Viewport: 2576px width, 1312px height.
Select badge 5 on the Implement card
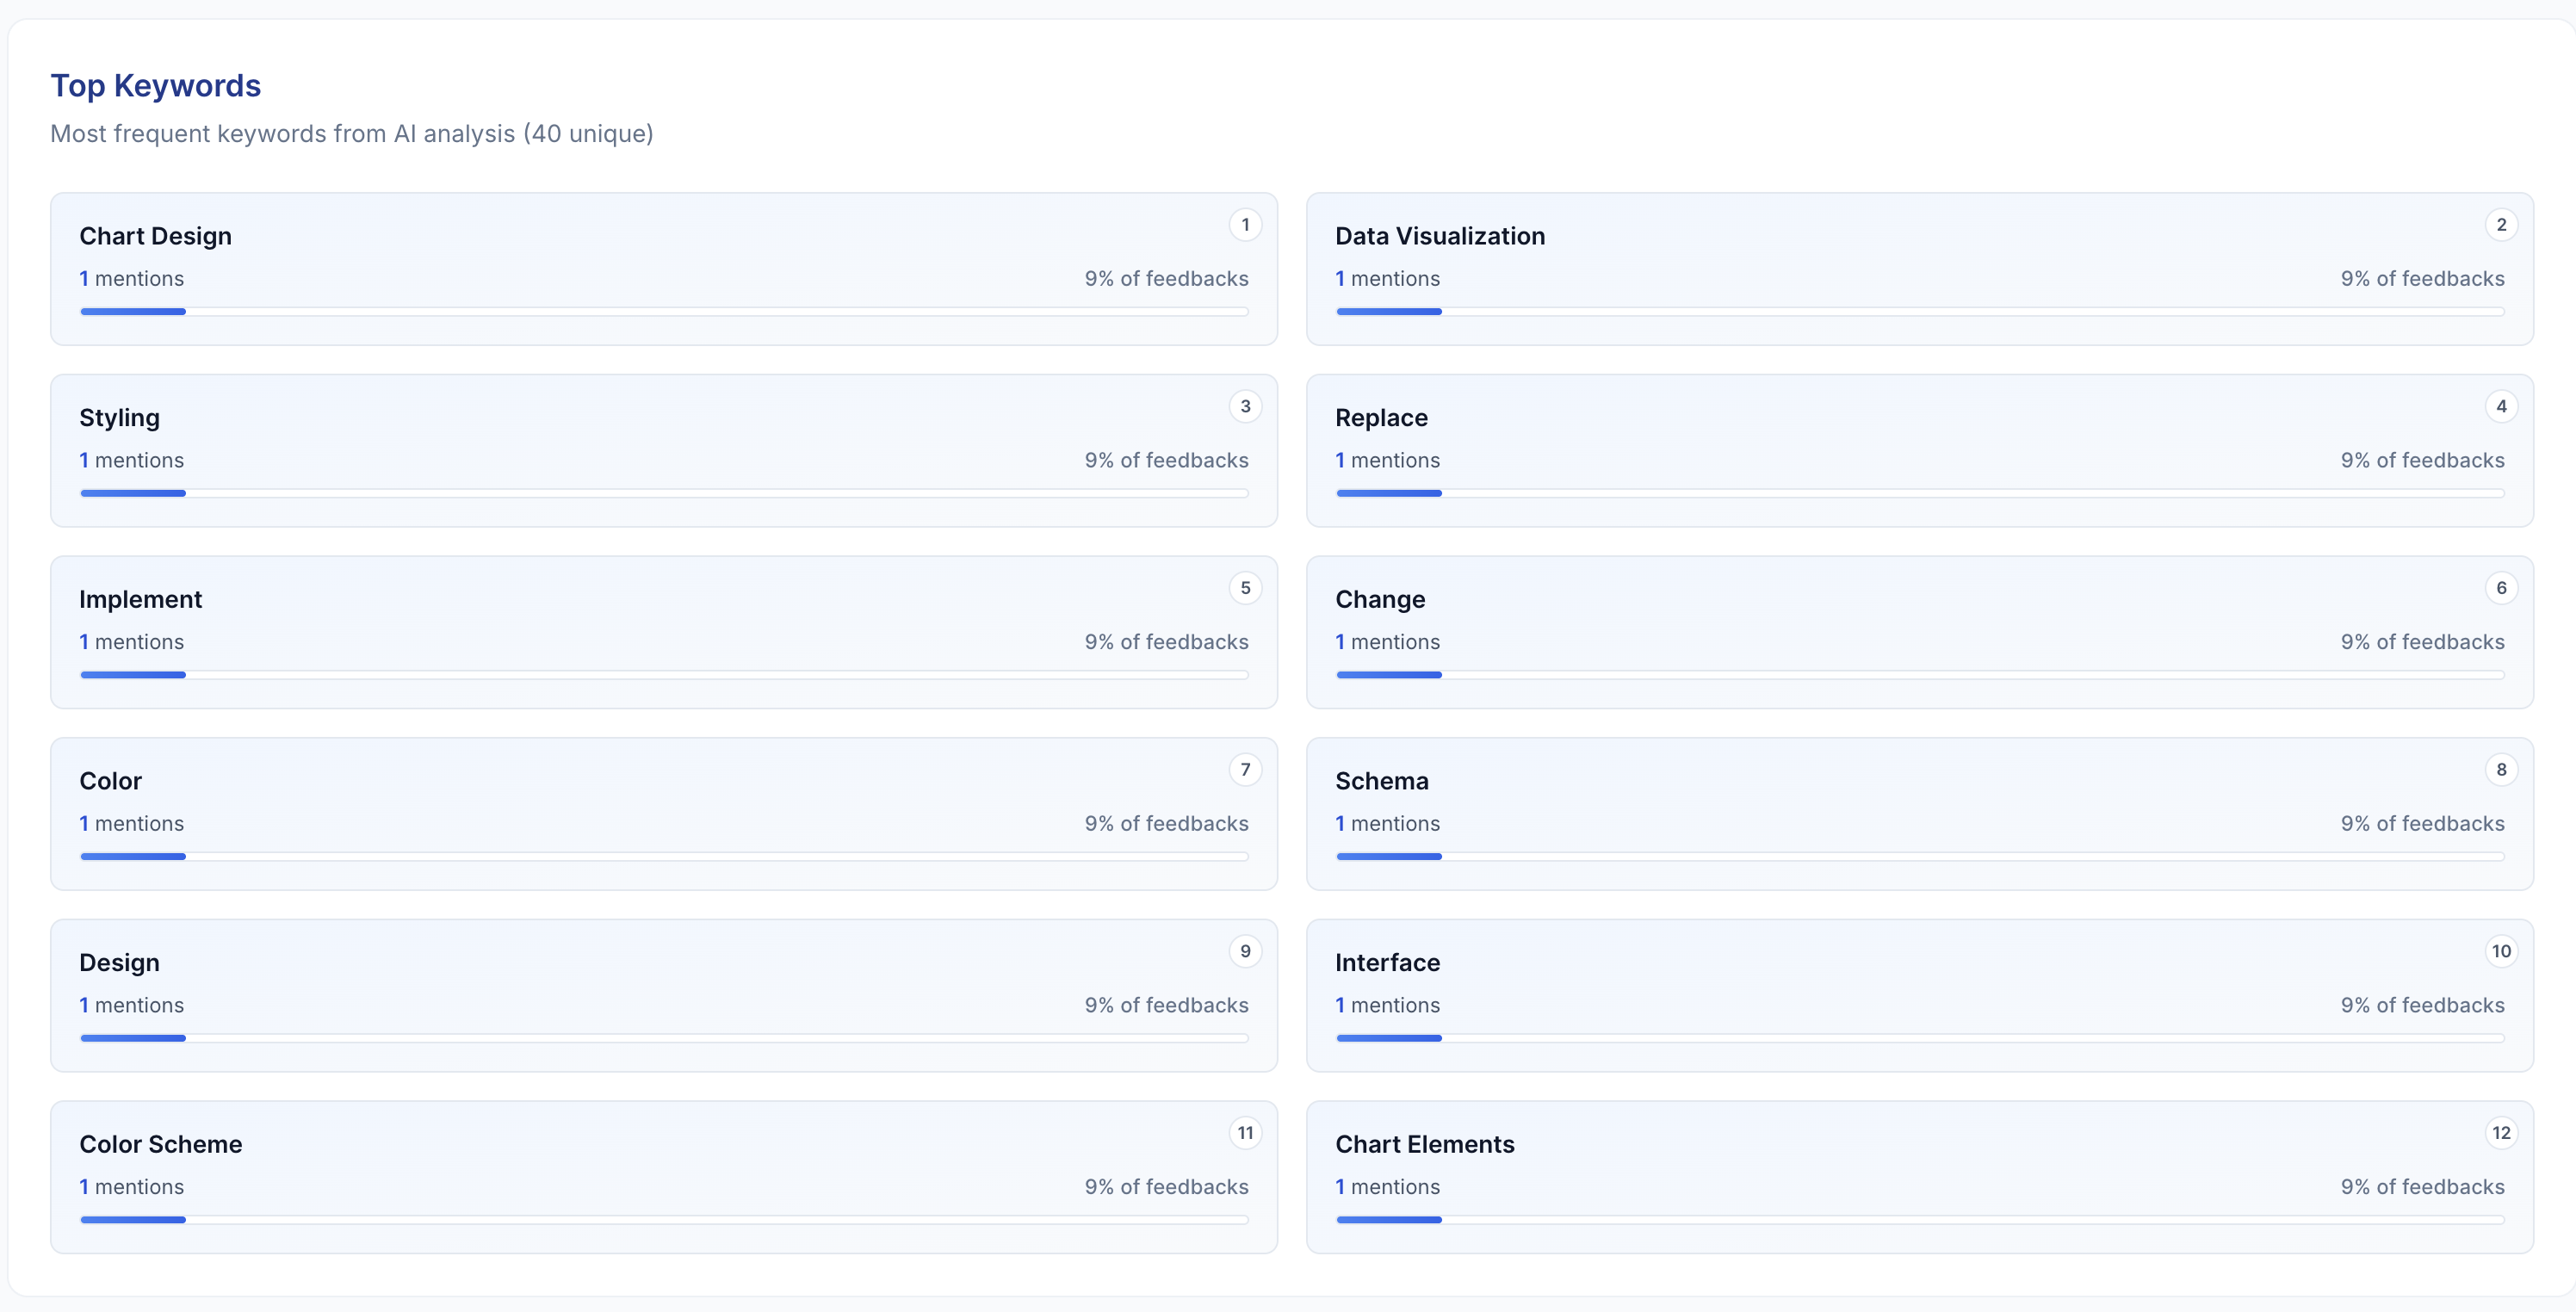coord(1245,588)
